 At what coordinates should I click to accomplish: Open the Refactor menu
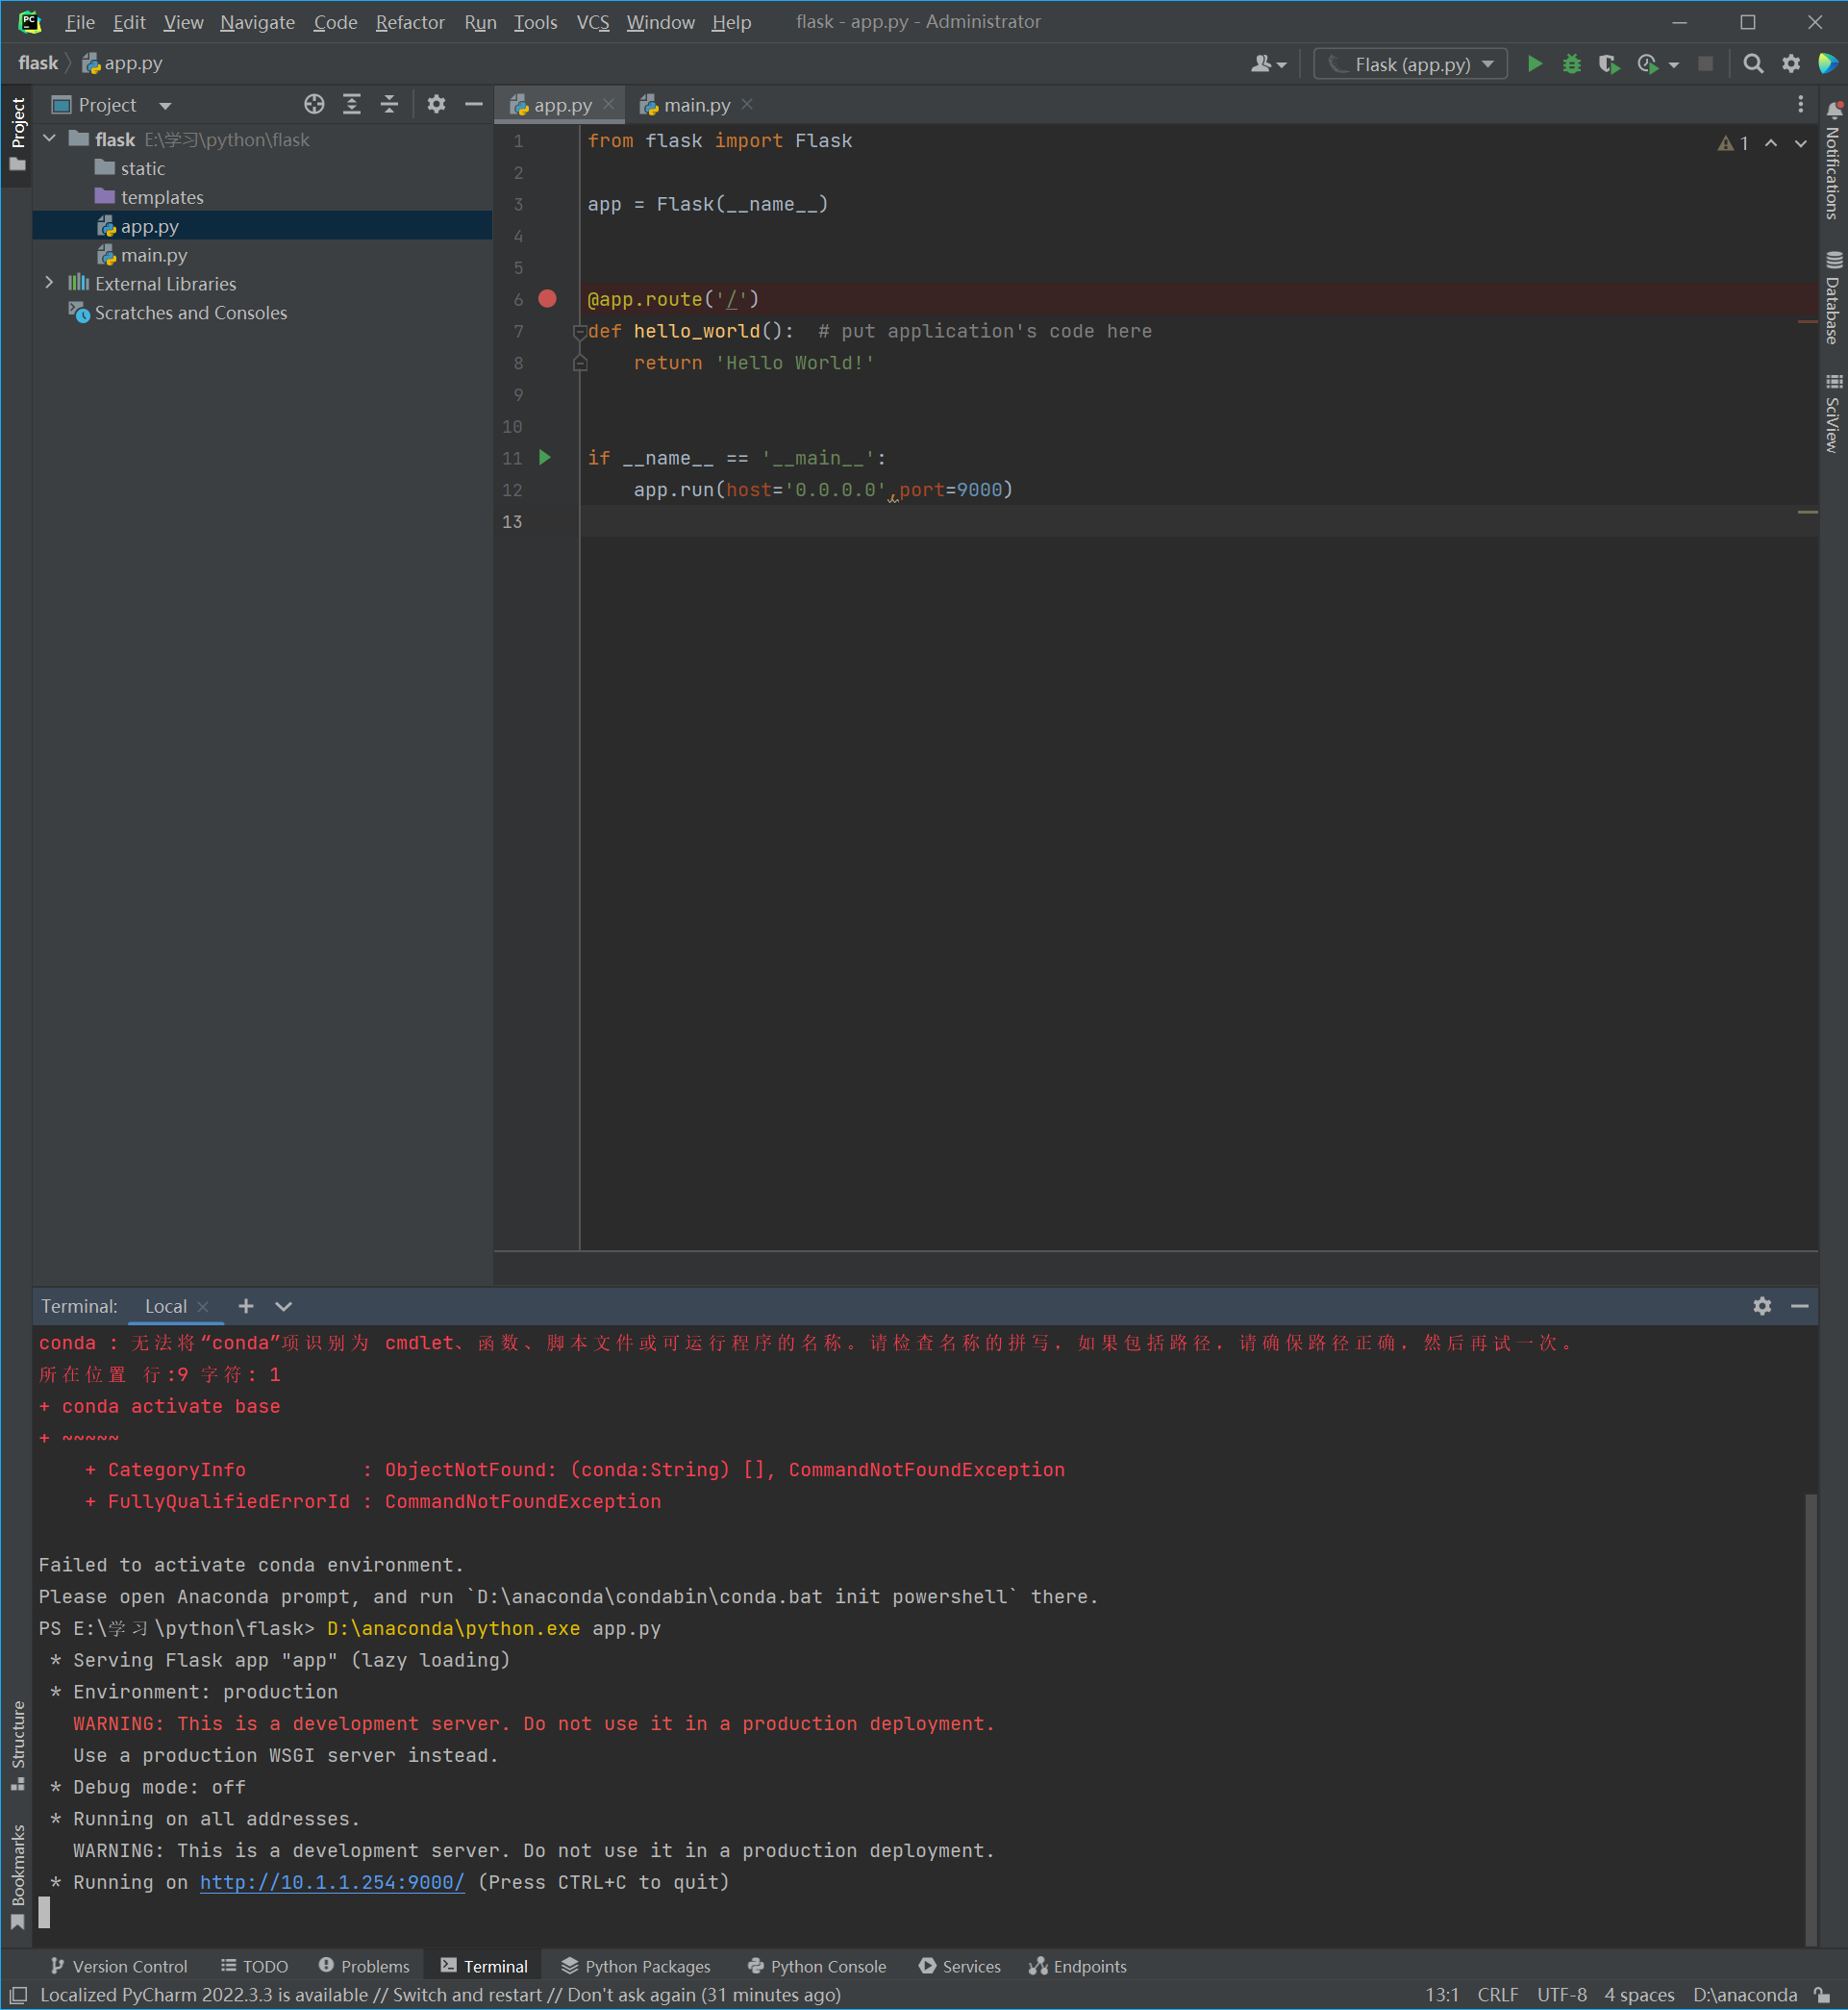(409, 22)
